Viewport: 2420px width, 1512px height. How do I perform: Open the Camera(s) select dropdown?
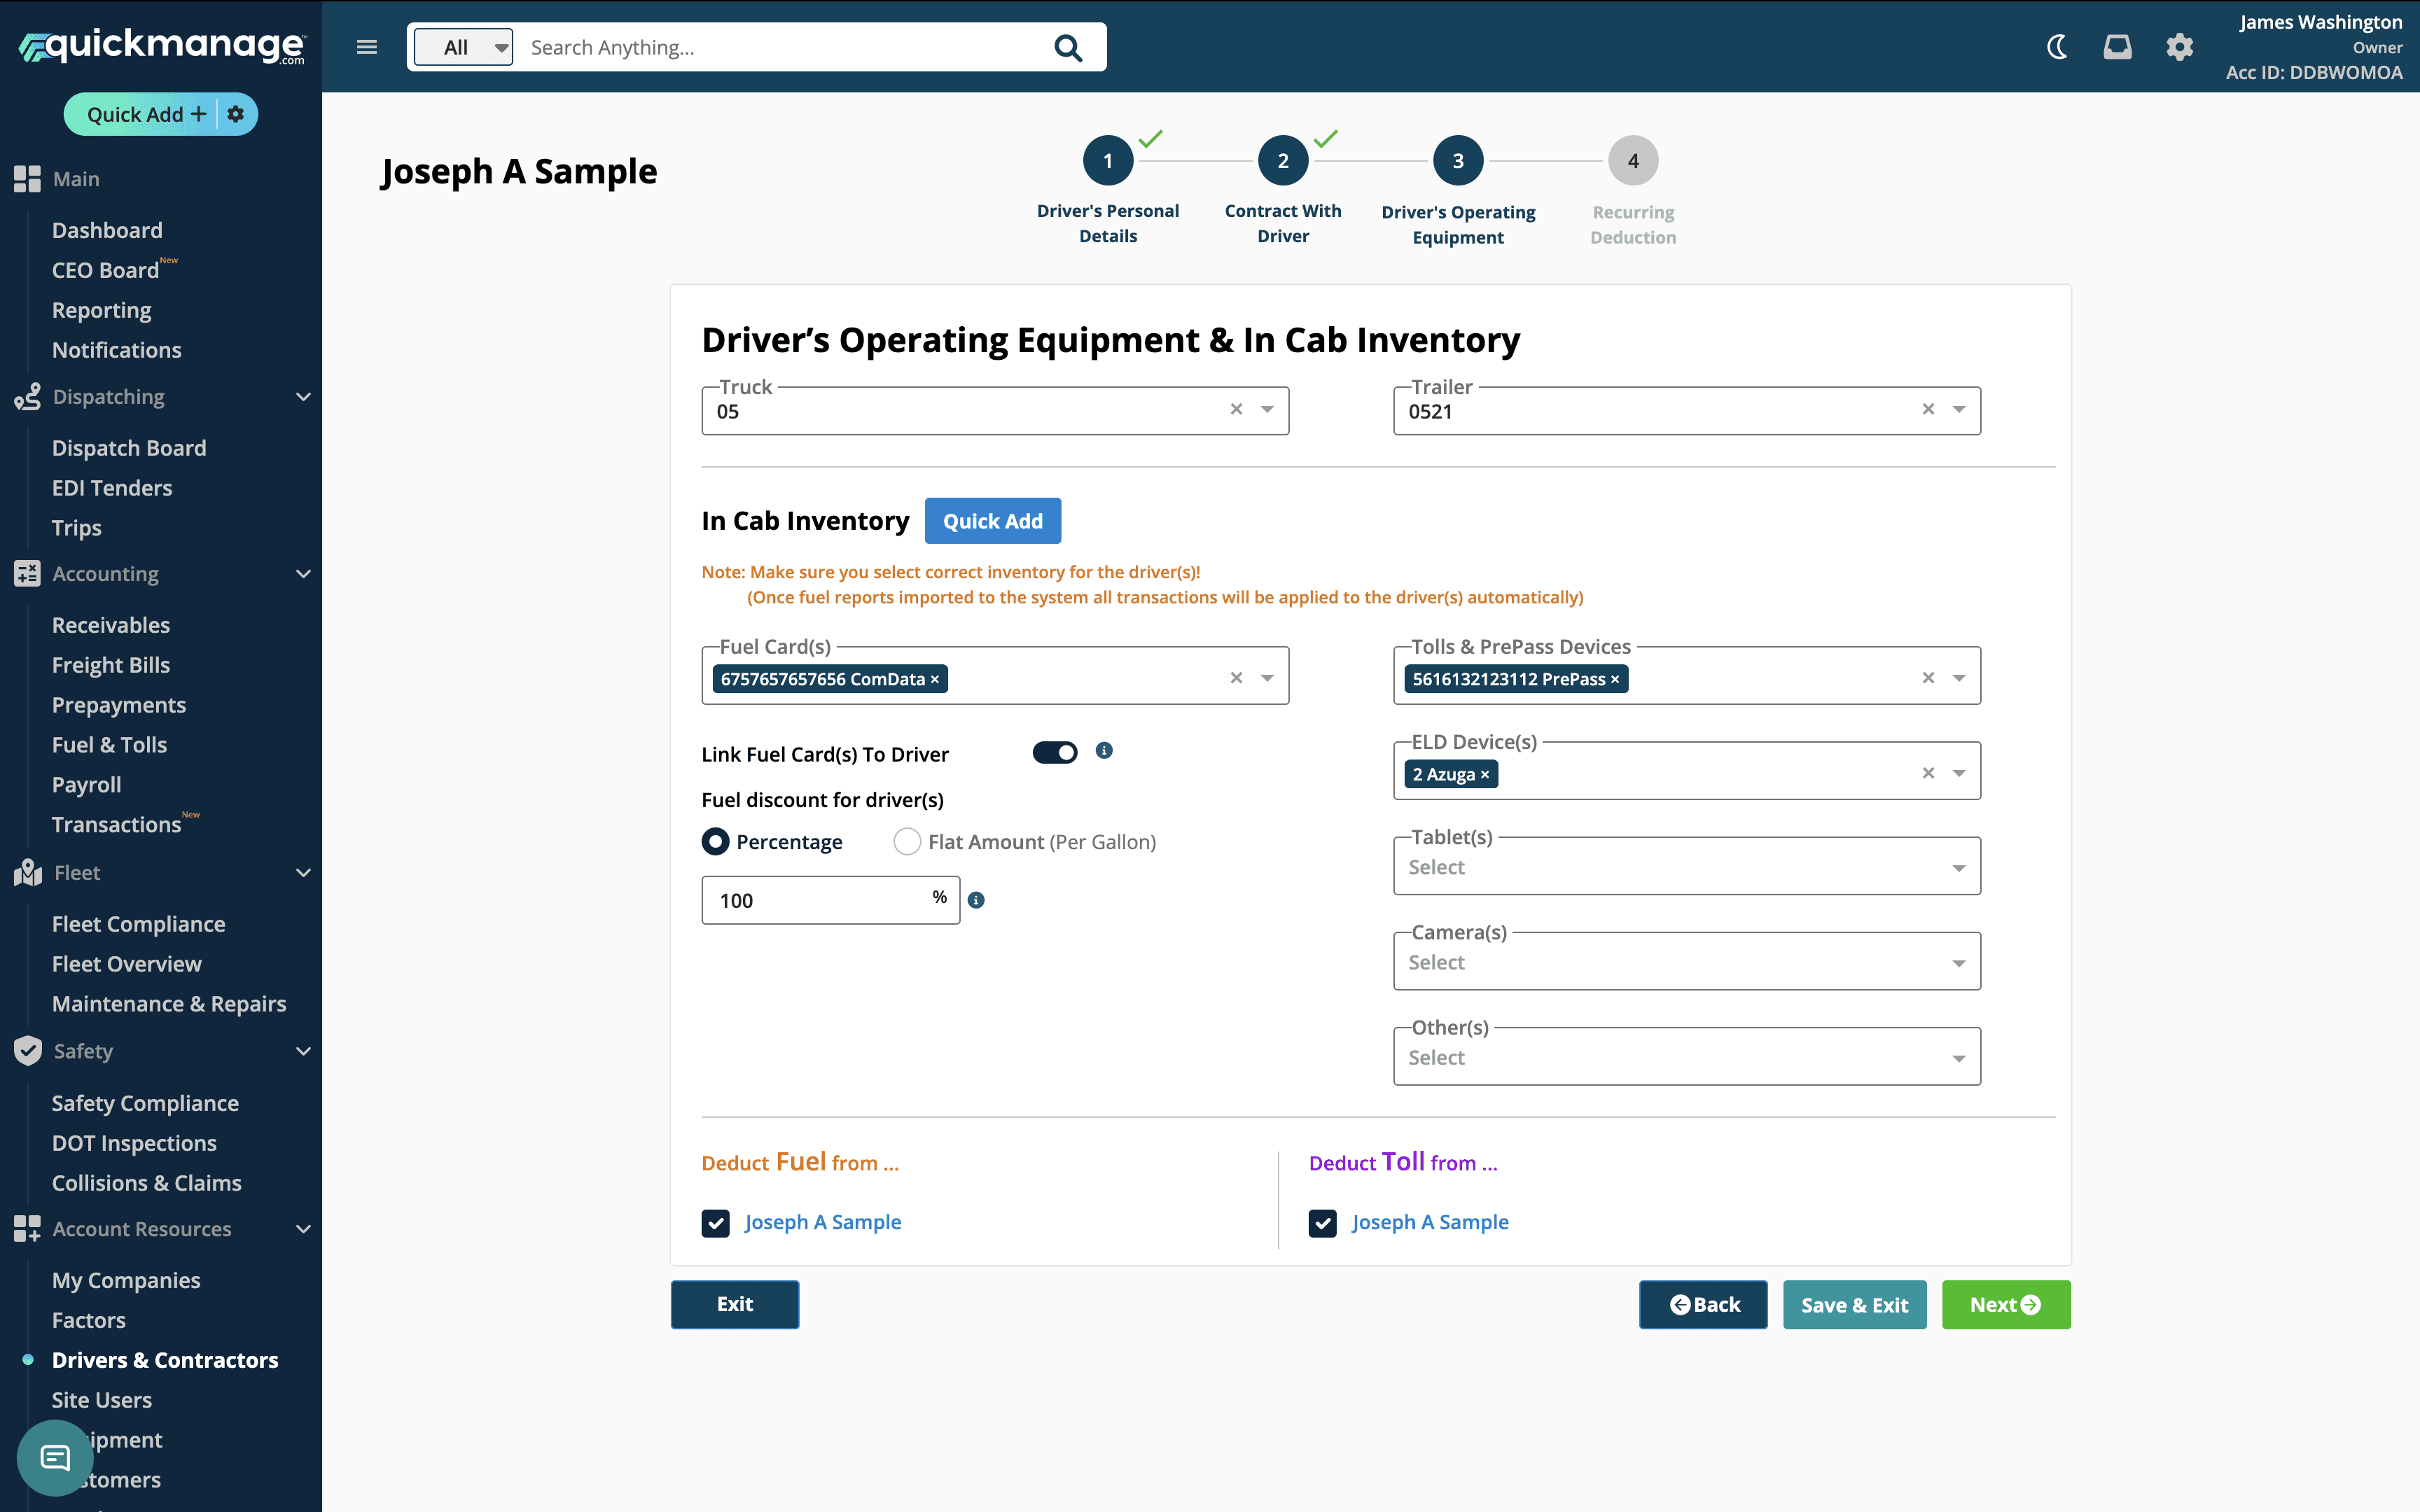(x=1686, y=962)
